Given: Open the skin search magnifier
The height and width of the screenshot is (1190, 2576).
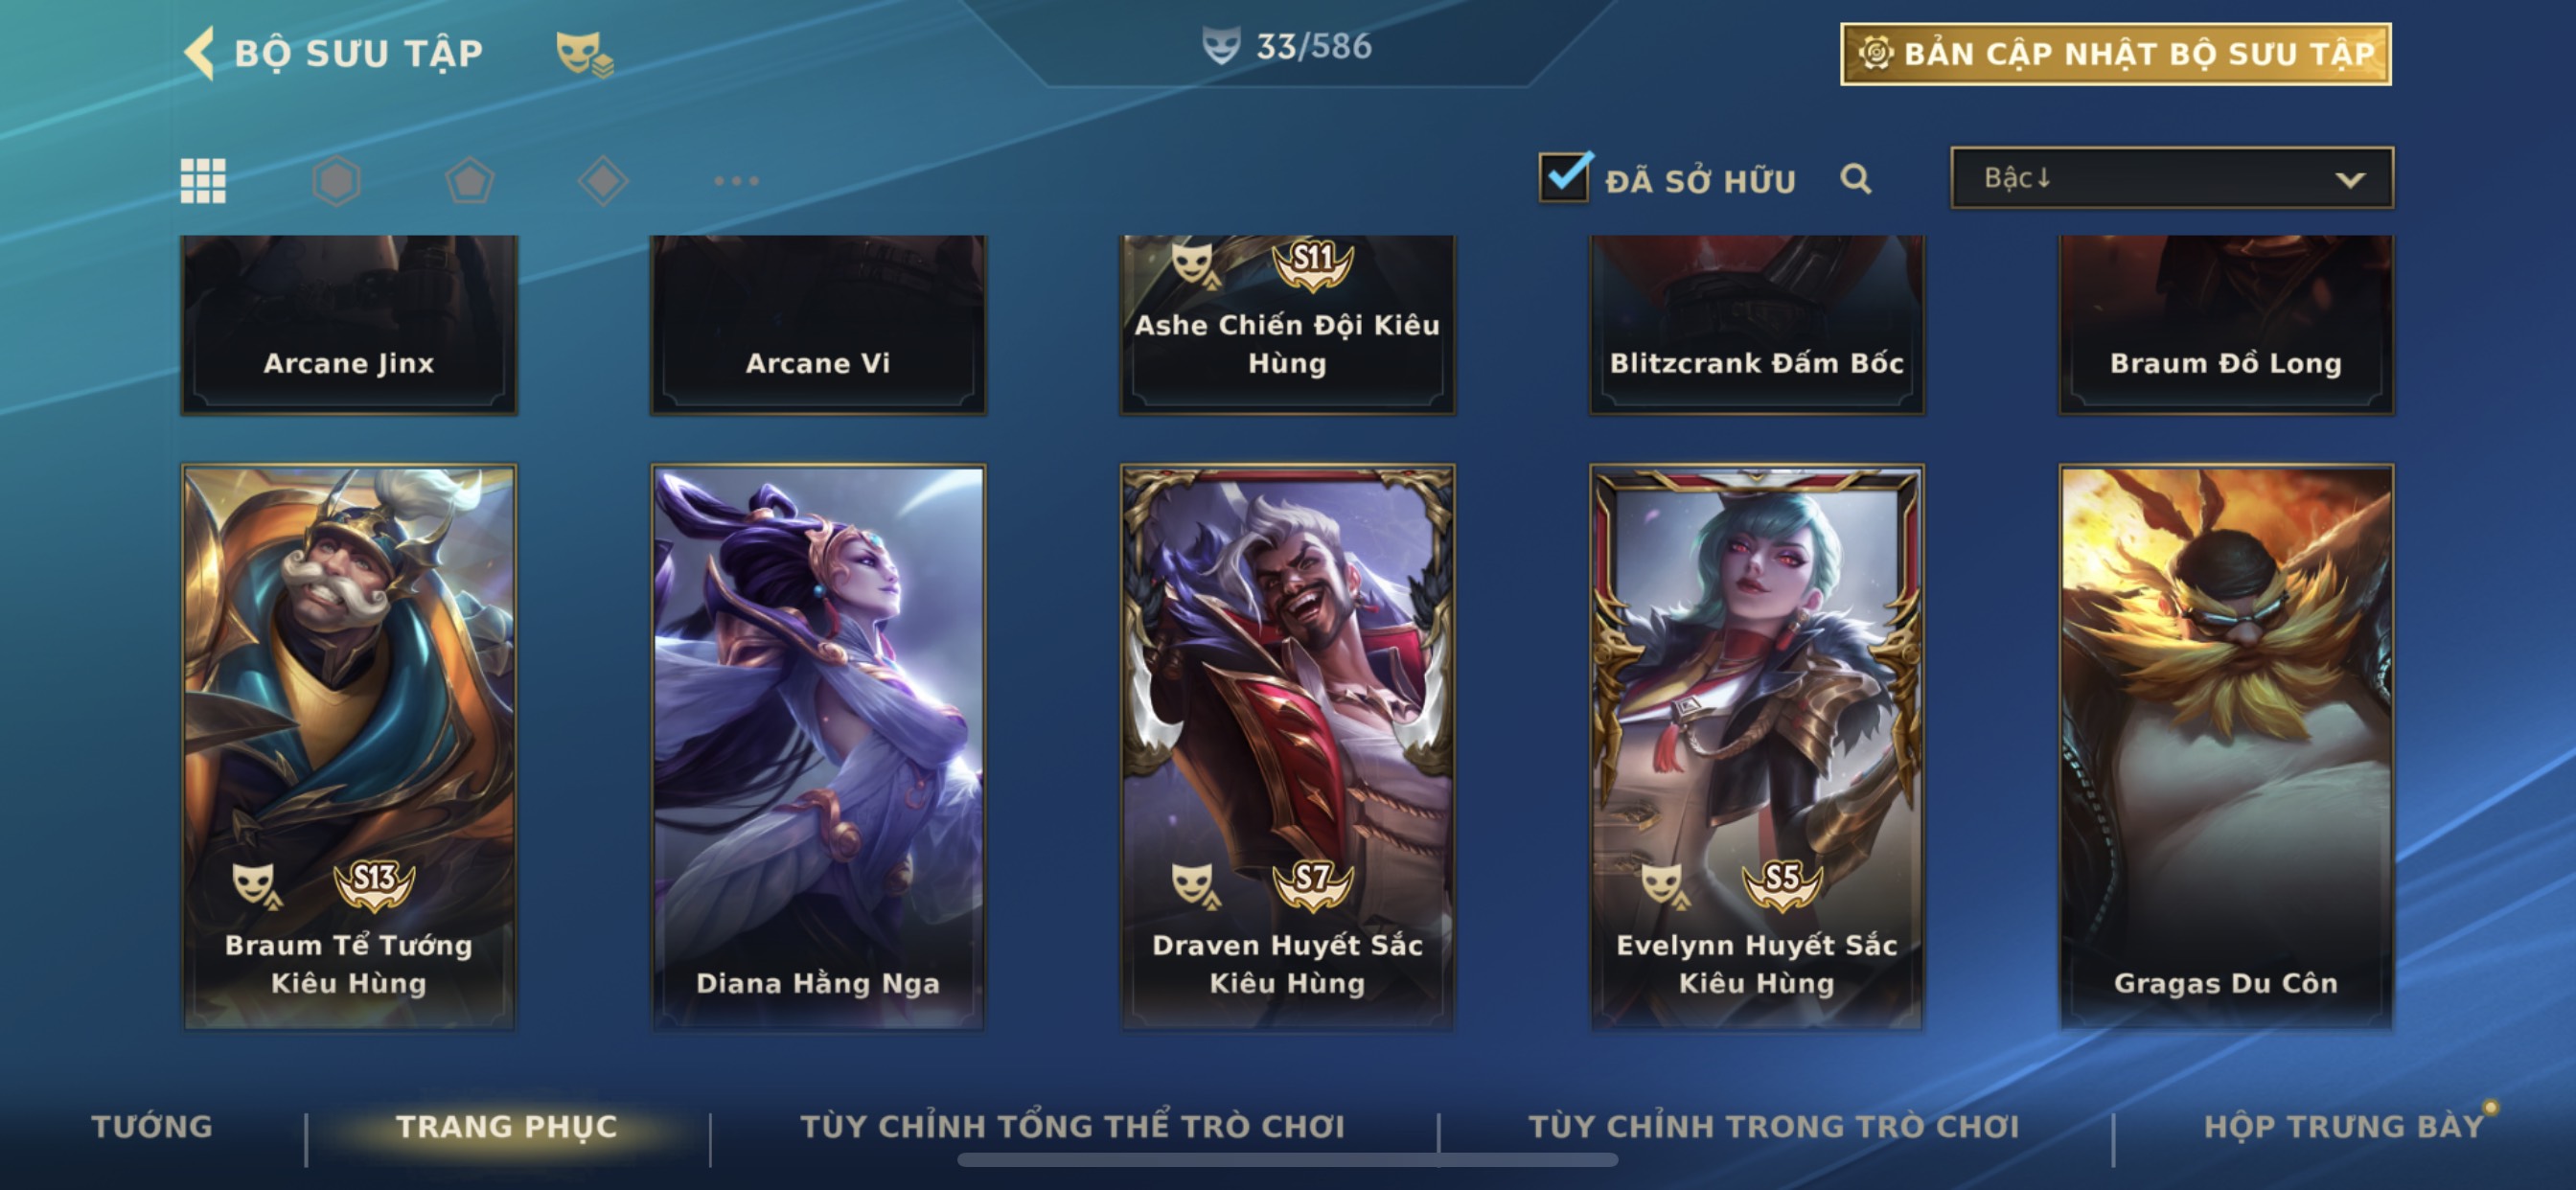Looking at the screenshot, I should [1856, 179].
